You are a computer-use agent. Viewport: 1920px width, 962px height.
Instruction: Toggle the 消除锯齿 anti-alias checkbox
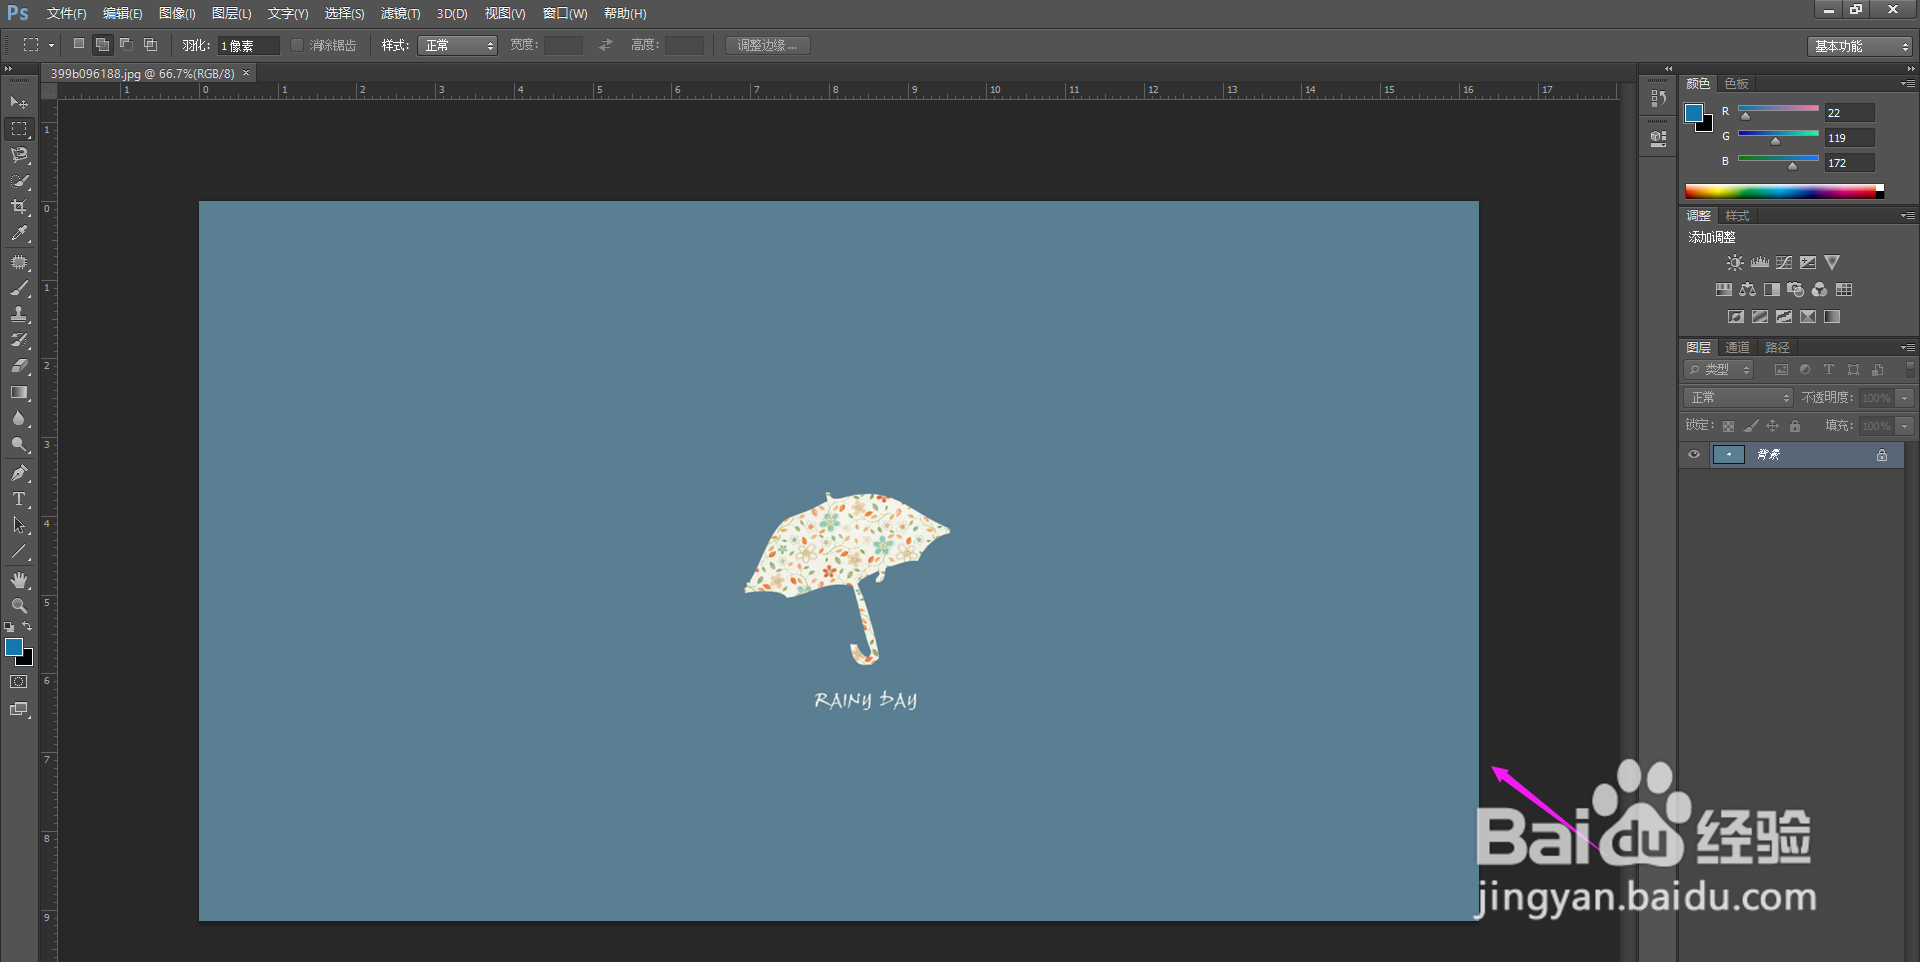tap(297, 45)
